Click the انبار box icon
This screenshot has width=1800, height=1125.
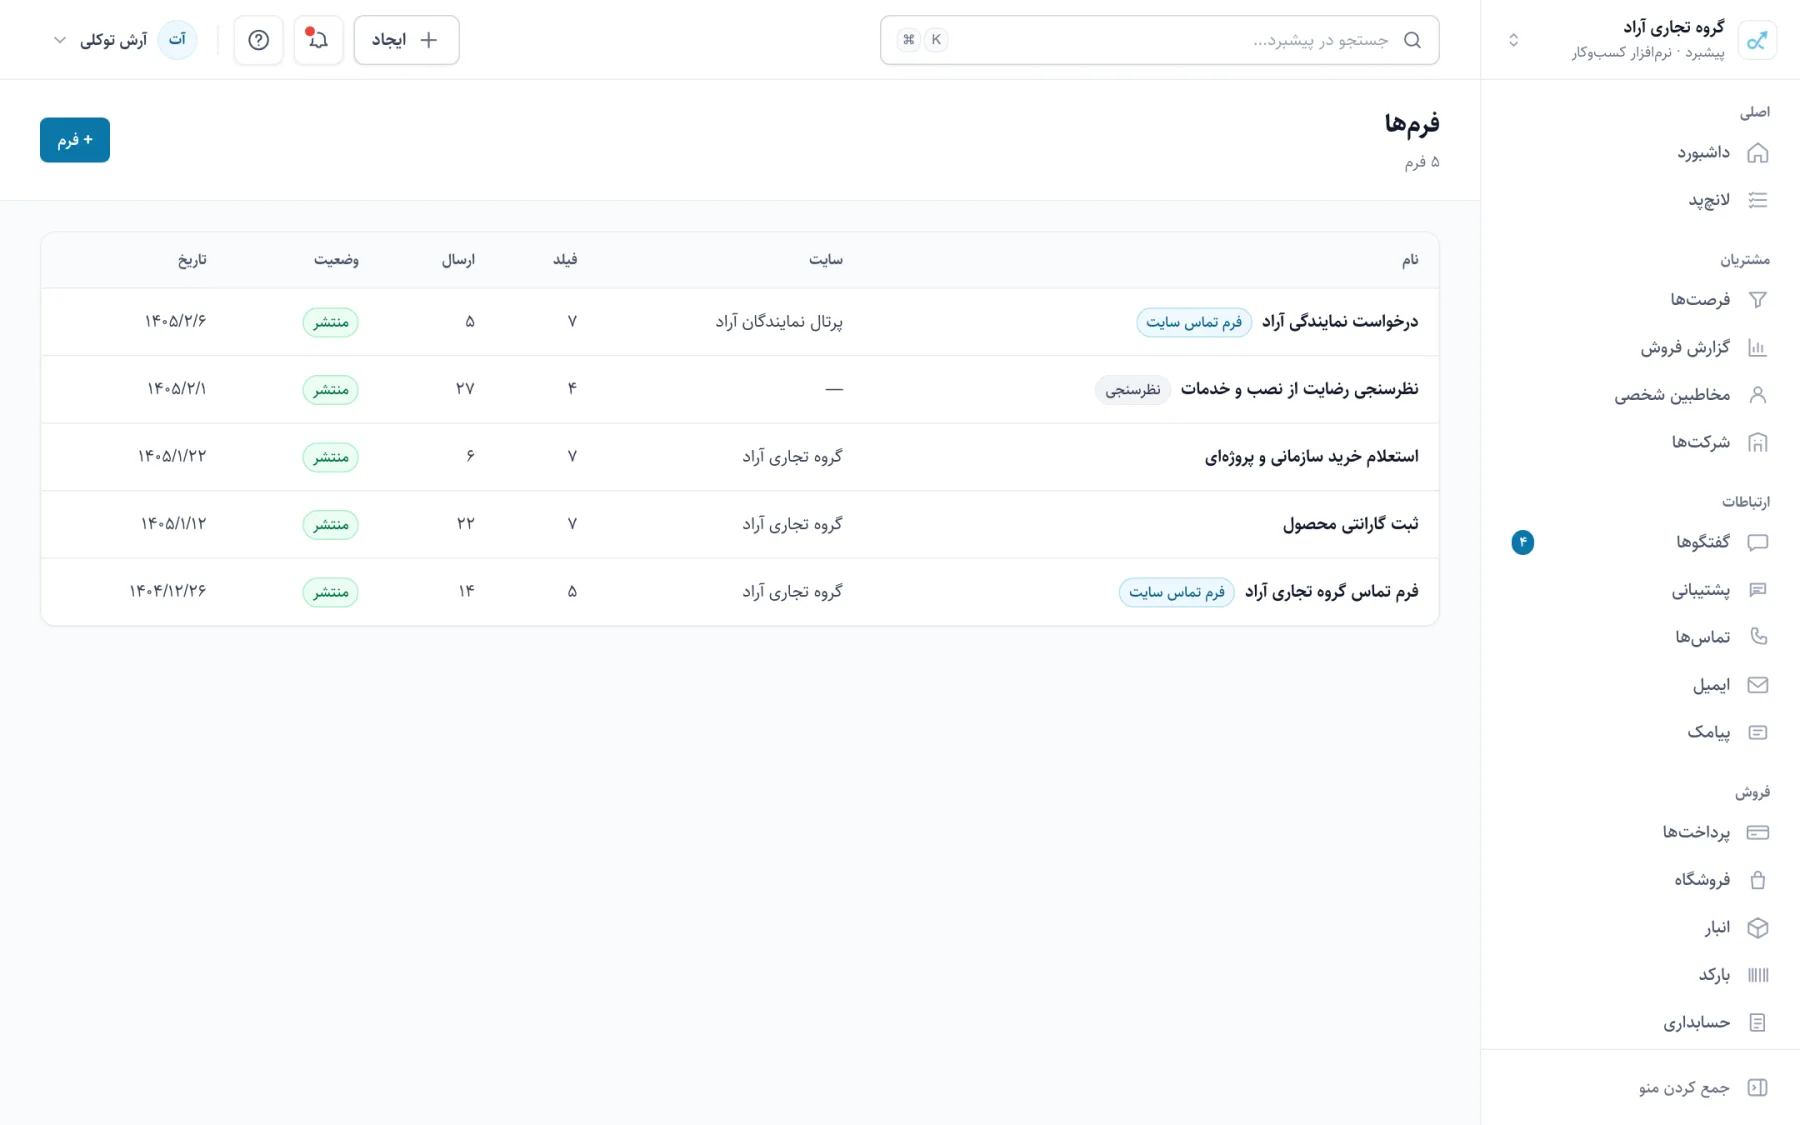click(x=1757, y=927)
